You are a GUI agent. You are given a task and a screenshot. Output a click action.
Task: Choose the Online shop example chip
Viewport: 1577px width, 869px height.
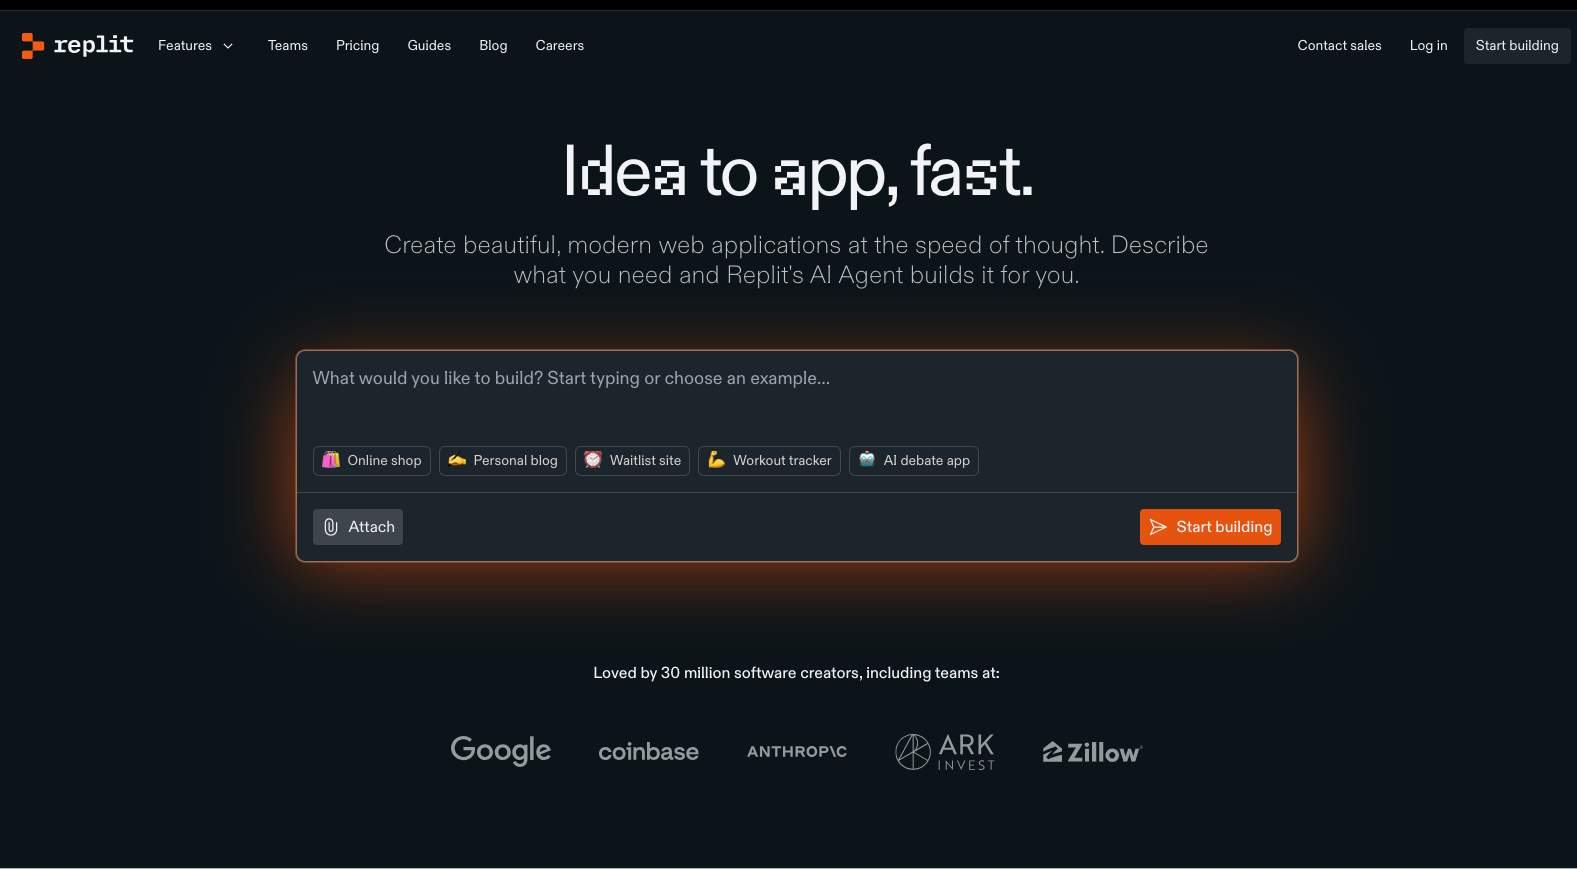[x=372, y=461]
